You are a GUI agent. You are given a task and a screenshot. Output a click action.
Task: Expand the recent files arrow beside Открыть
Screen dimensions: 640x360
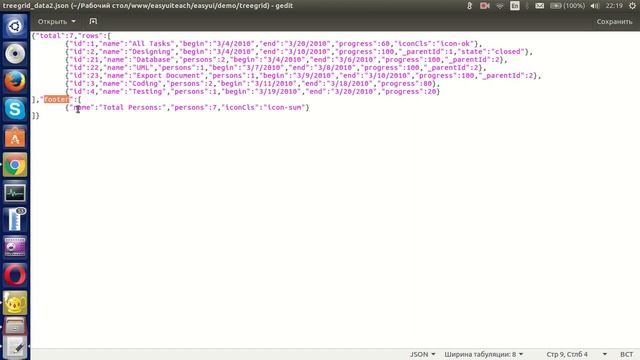click(x=73, y=21)
